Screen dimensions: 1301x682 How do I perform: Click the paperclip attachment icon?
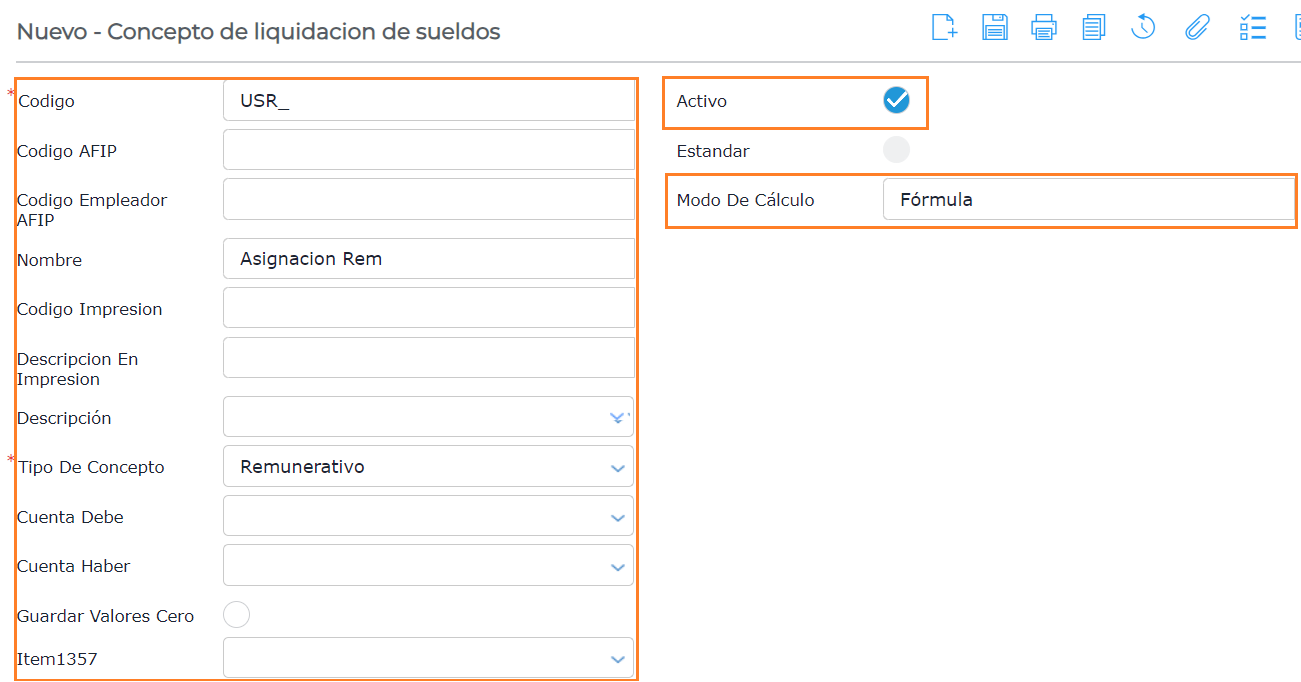[1196, 28]
